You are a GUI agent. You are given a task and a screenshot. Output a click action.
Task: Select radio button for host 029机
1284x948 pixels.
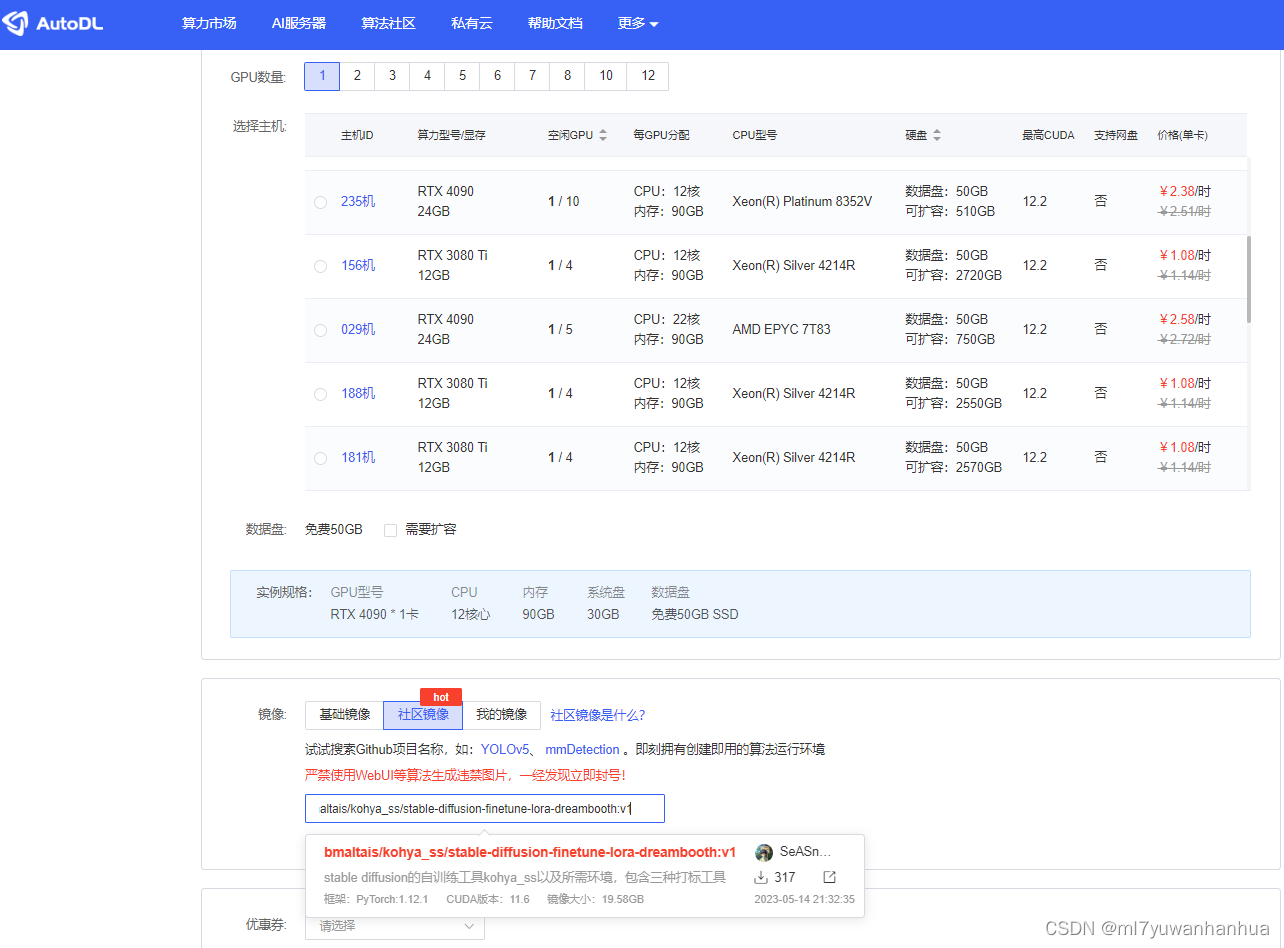(x=320, y=330)
